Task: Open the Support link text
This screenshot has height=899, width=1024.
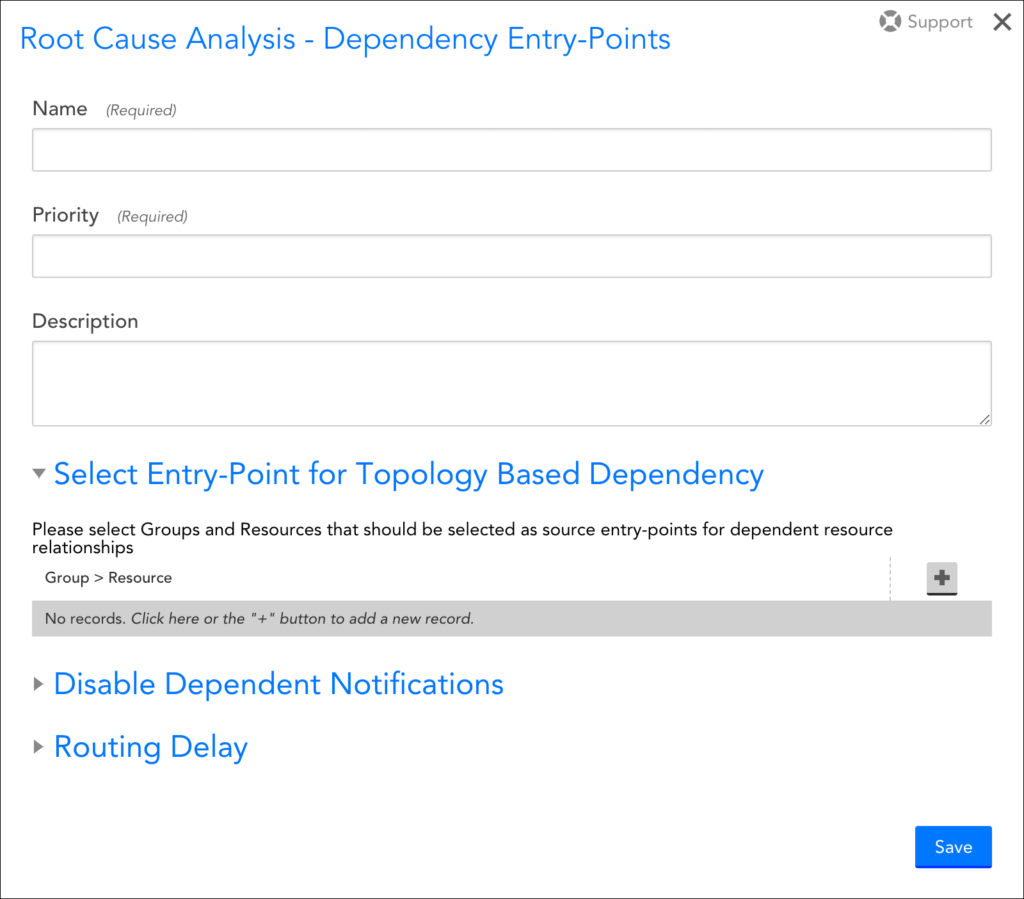Action: (x=939, y=22)
